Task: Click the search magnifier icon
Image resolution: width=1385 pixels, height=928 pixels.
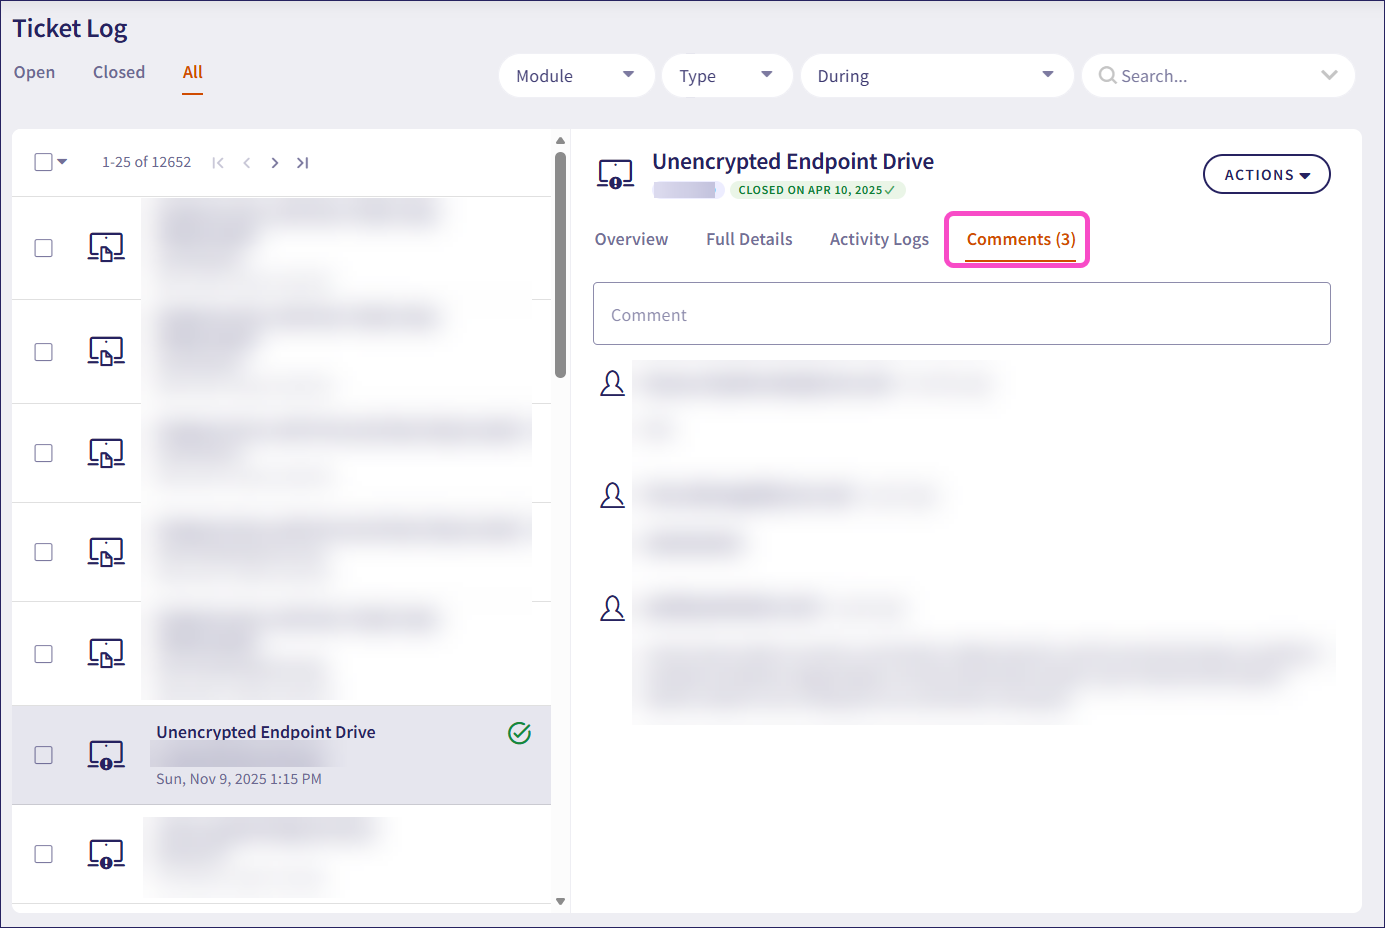Action: coord(1107,76)
